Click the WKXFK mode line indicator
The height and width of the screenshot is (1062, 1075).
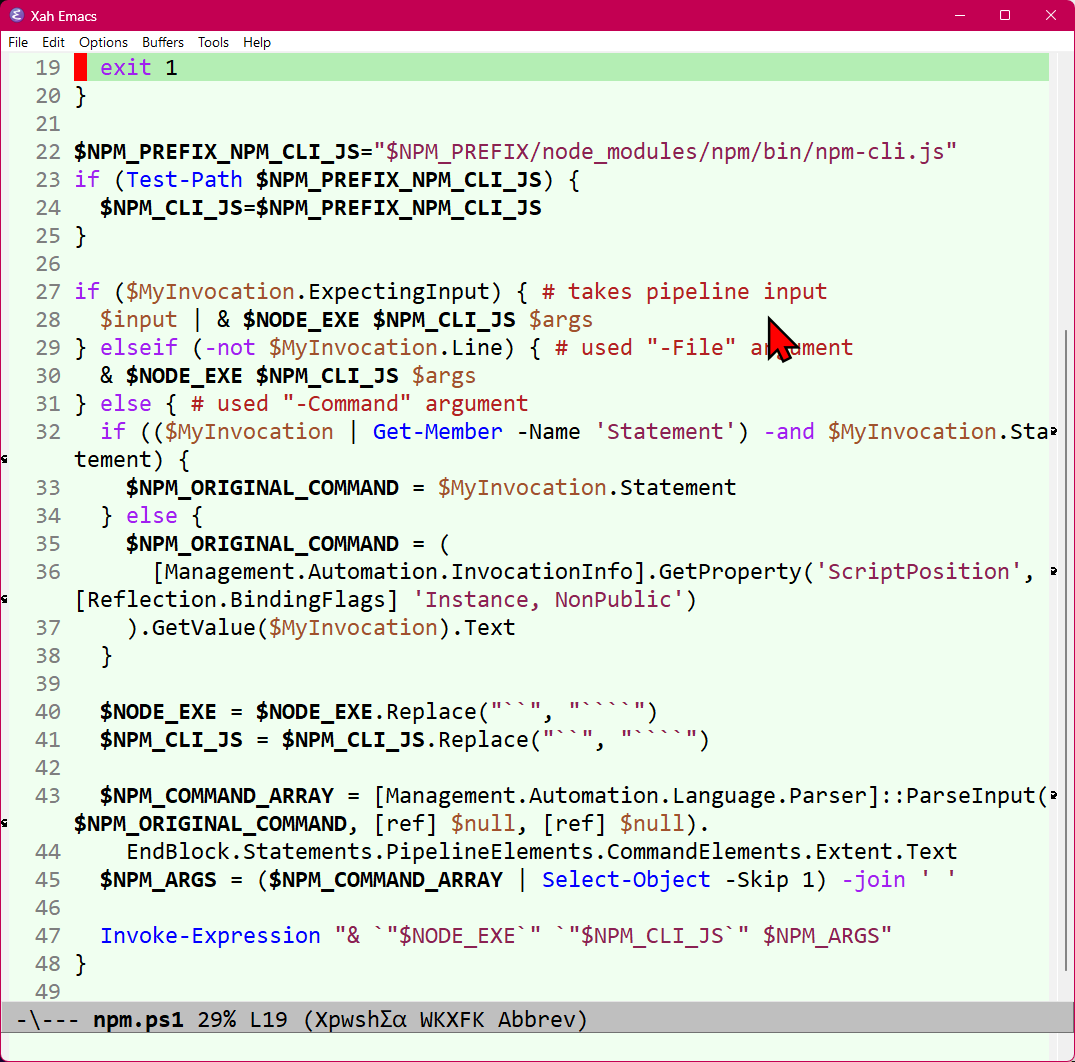coord(452,1019)
